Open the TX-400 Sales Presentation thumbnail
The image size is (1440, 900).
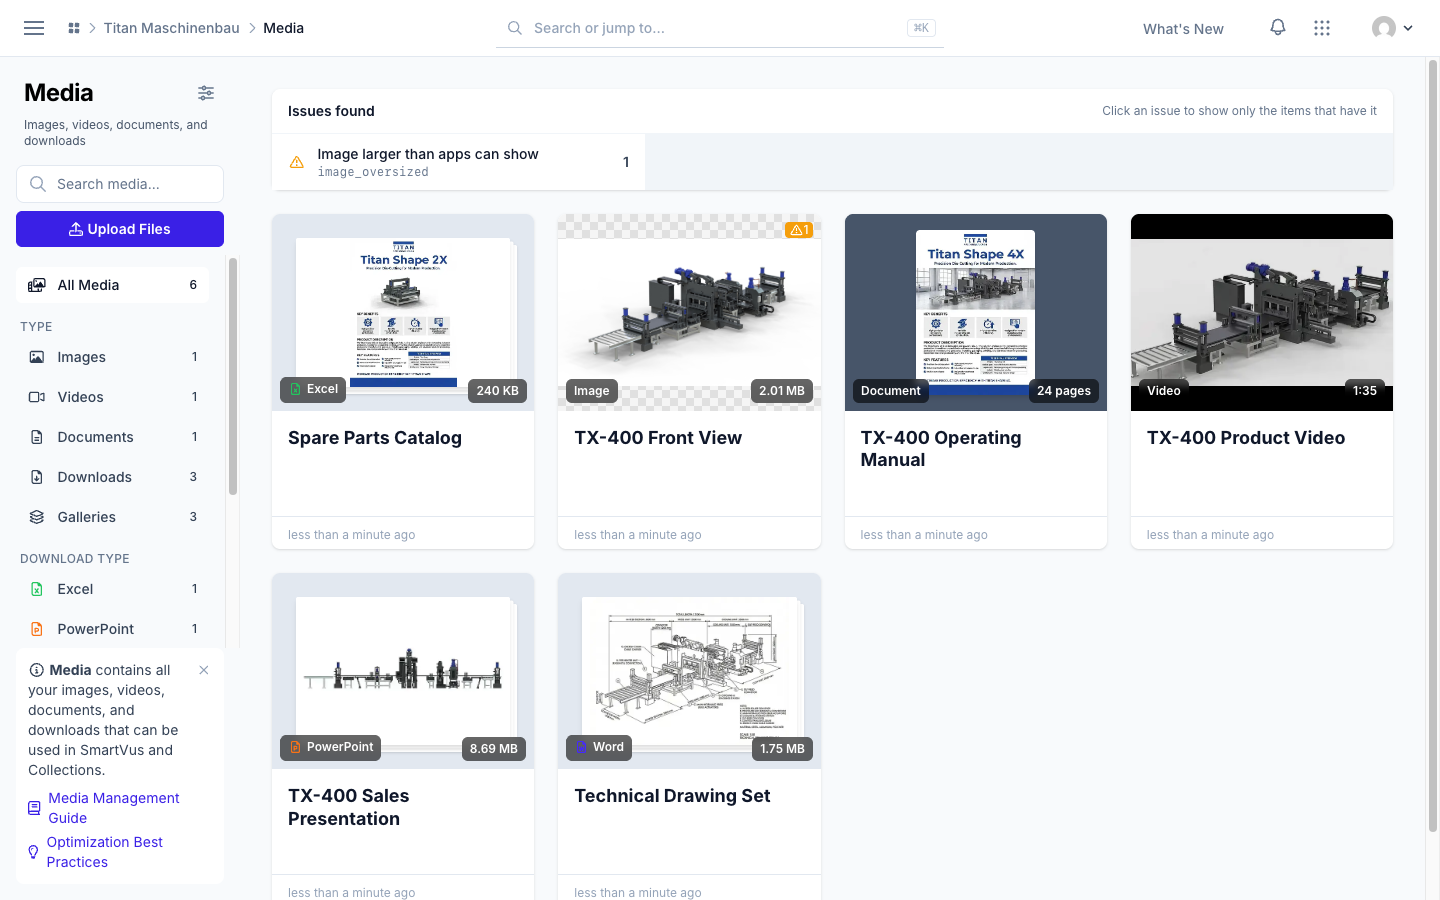tap(403, 671)
